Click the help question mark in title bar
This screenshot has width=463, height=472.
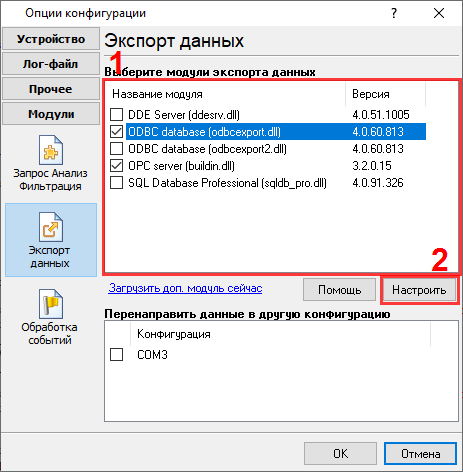pos(394,13)
